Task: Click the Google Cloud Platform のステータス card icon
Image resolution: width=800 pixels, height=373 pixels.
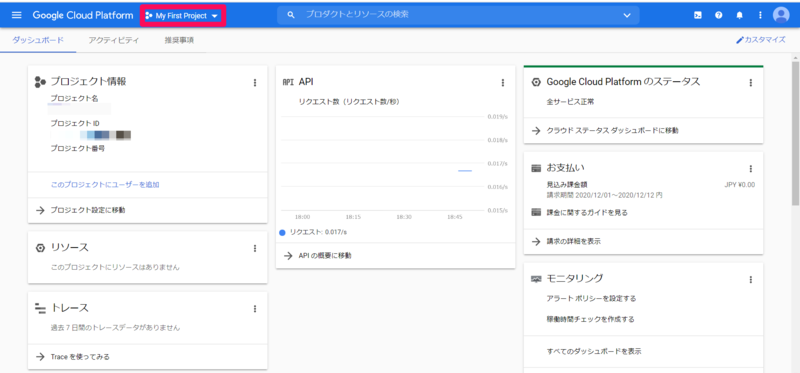Action: pyautogui.click(x=536, y=82)
